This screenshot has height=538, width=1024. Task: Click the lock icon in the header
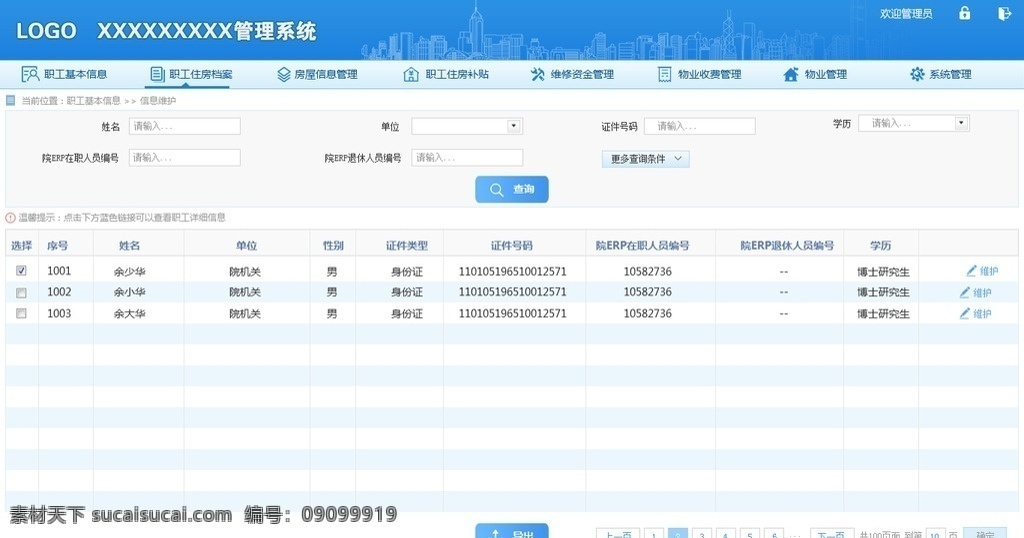click(x=964, y=13)
